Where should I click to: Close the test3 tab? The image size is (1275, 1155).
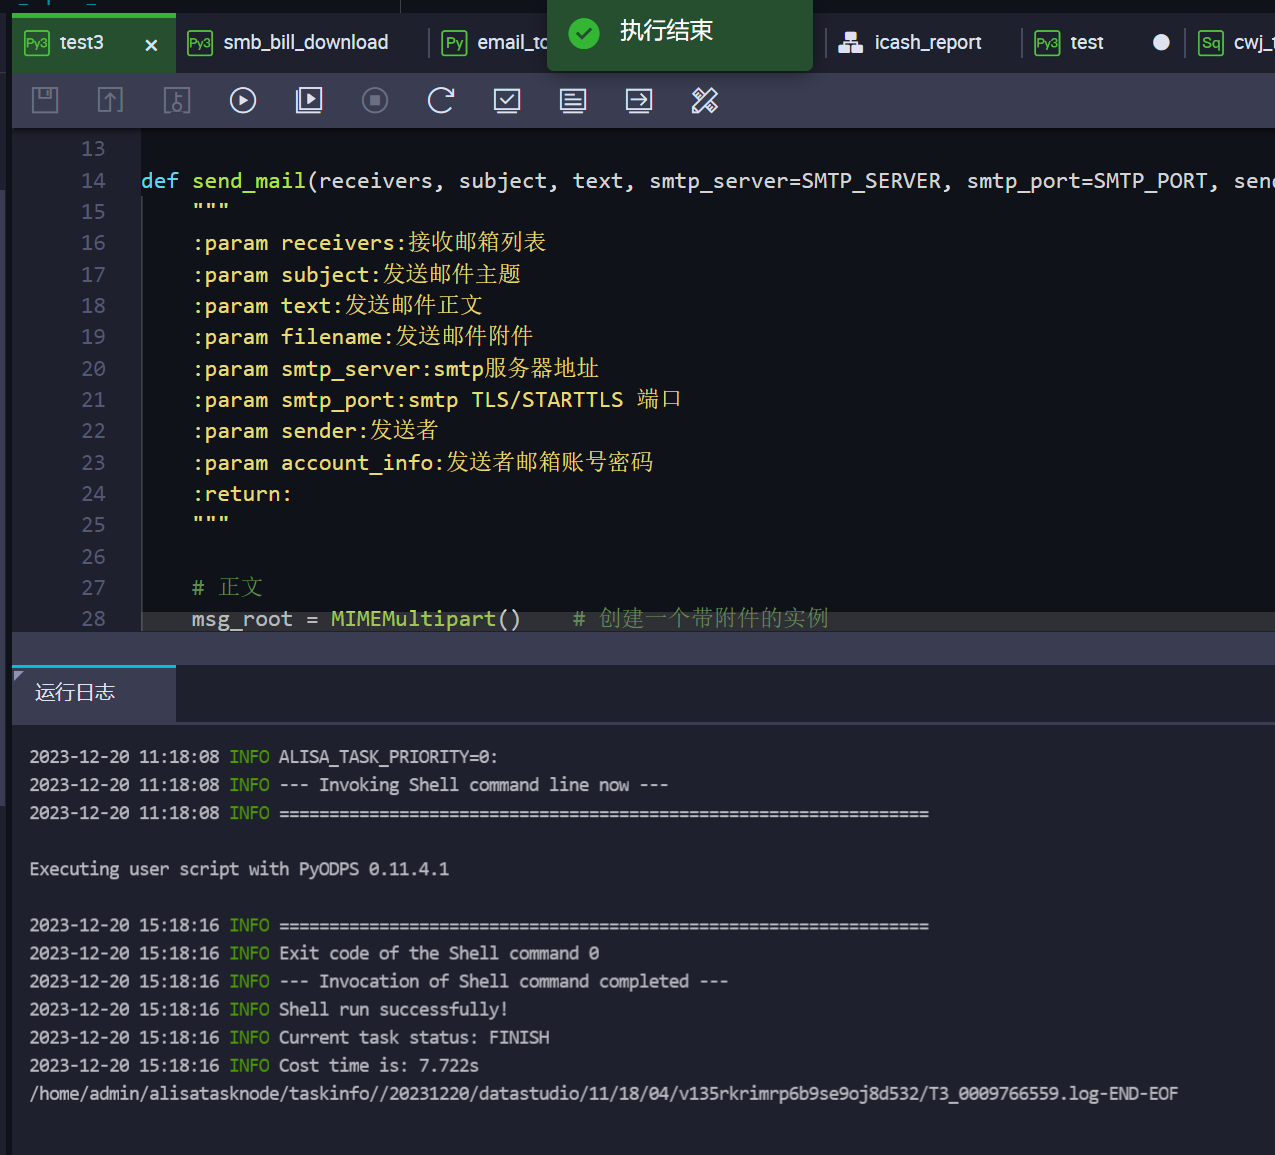point(151,45)
